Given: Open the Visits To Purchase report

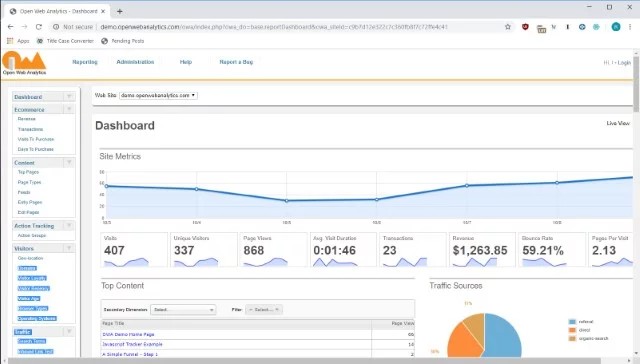Looking at the screenshot, I should (36, 139).
